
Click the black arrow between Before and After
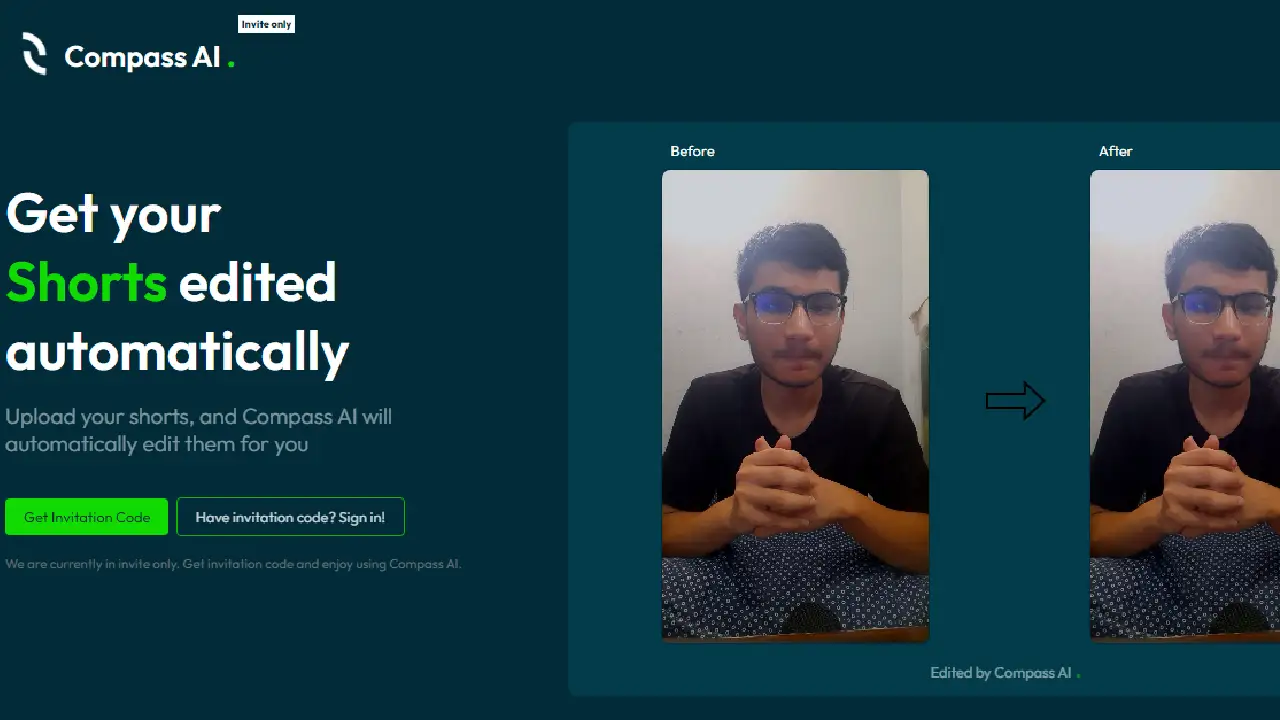point(1015,401)
